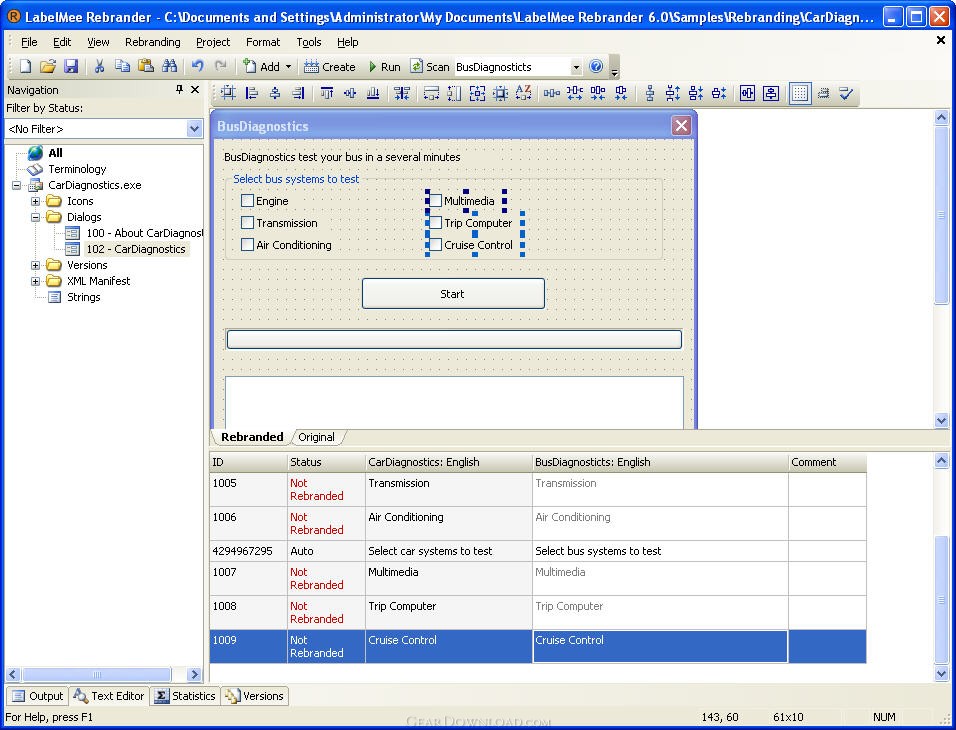Check the Engine checkbox
Viewport: 956px width, 730px height.
coord(247,201)
